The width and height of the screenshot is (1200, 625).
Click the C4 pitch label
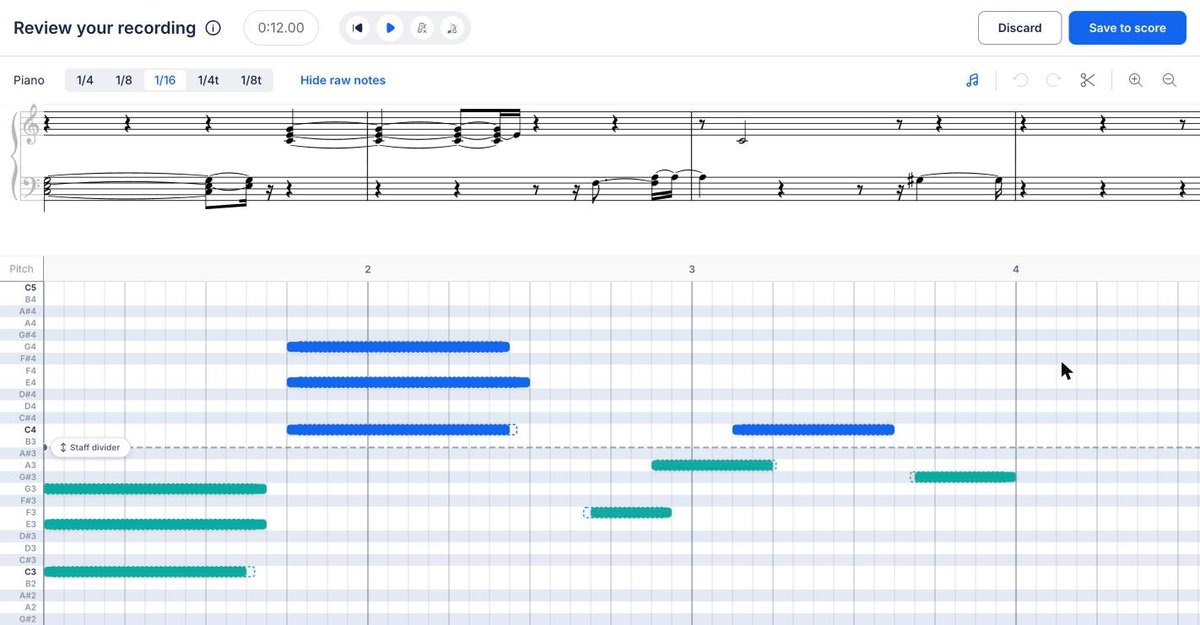point(30,430)
